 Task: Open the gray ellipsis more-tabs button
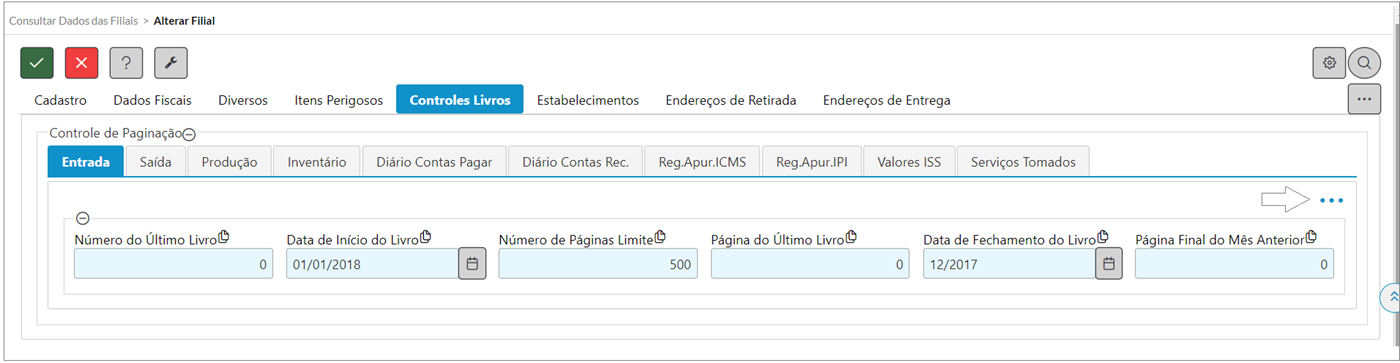1365,99
